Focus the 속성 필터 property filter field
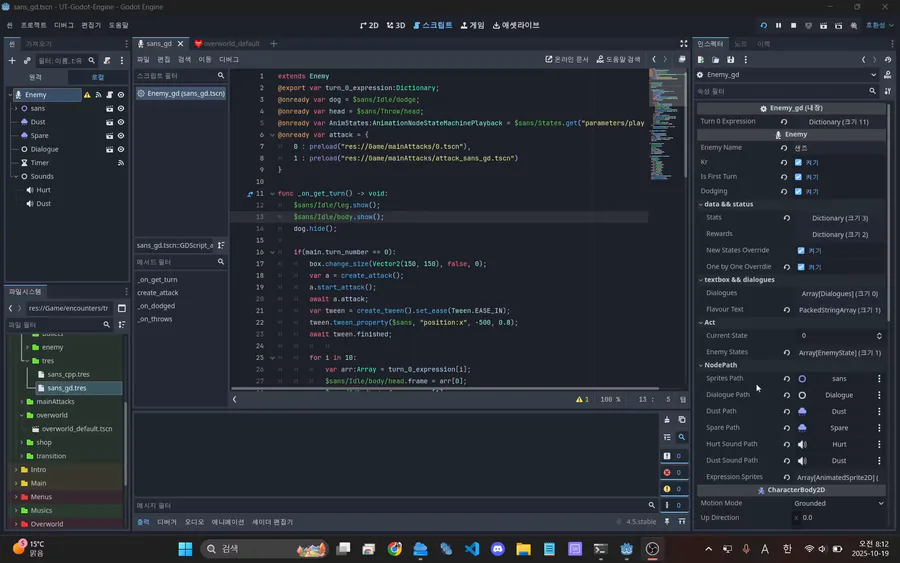Screen dimensions: 900x563 (x=787, y=91)
